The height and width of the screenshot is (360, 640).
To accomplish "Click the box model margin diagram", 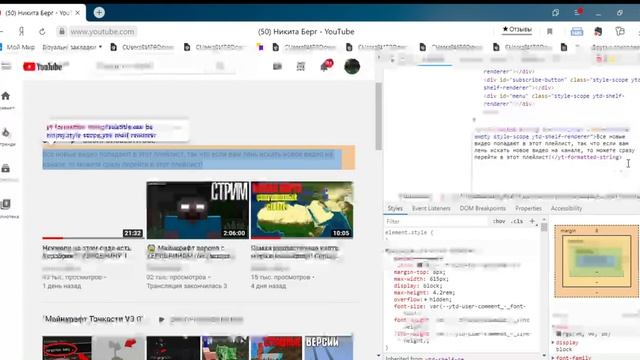I will tap(596, 261).
